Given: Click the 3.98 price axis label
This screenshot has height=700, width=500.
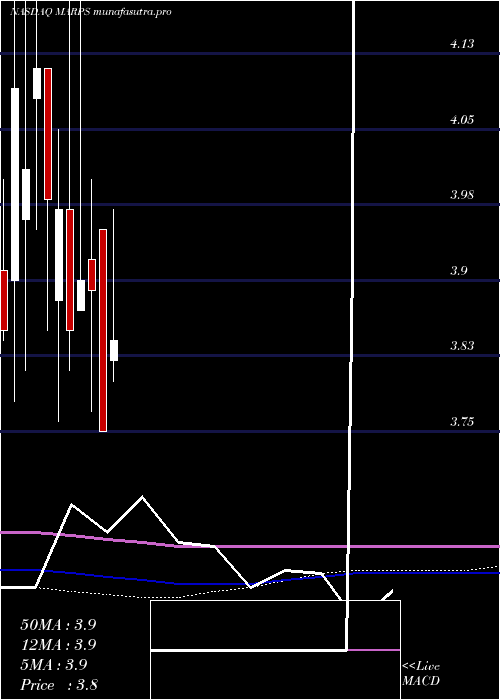Looking at the screenshot, I should [x=462, y=195].
